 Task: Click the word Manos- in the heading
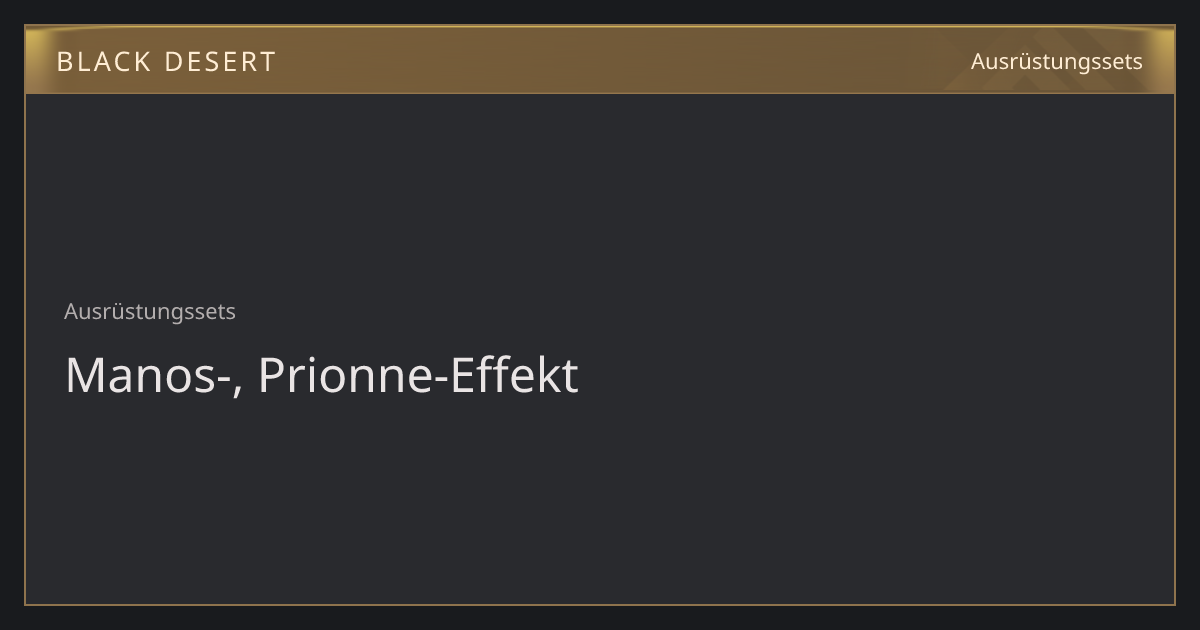[148, 376]
